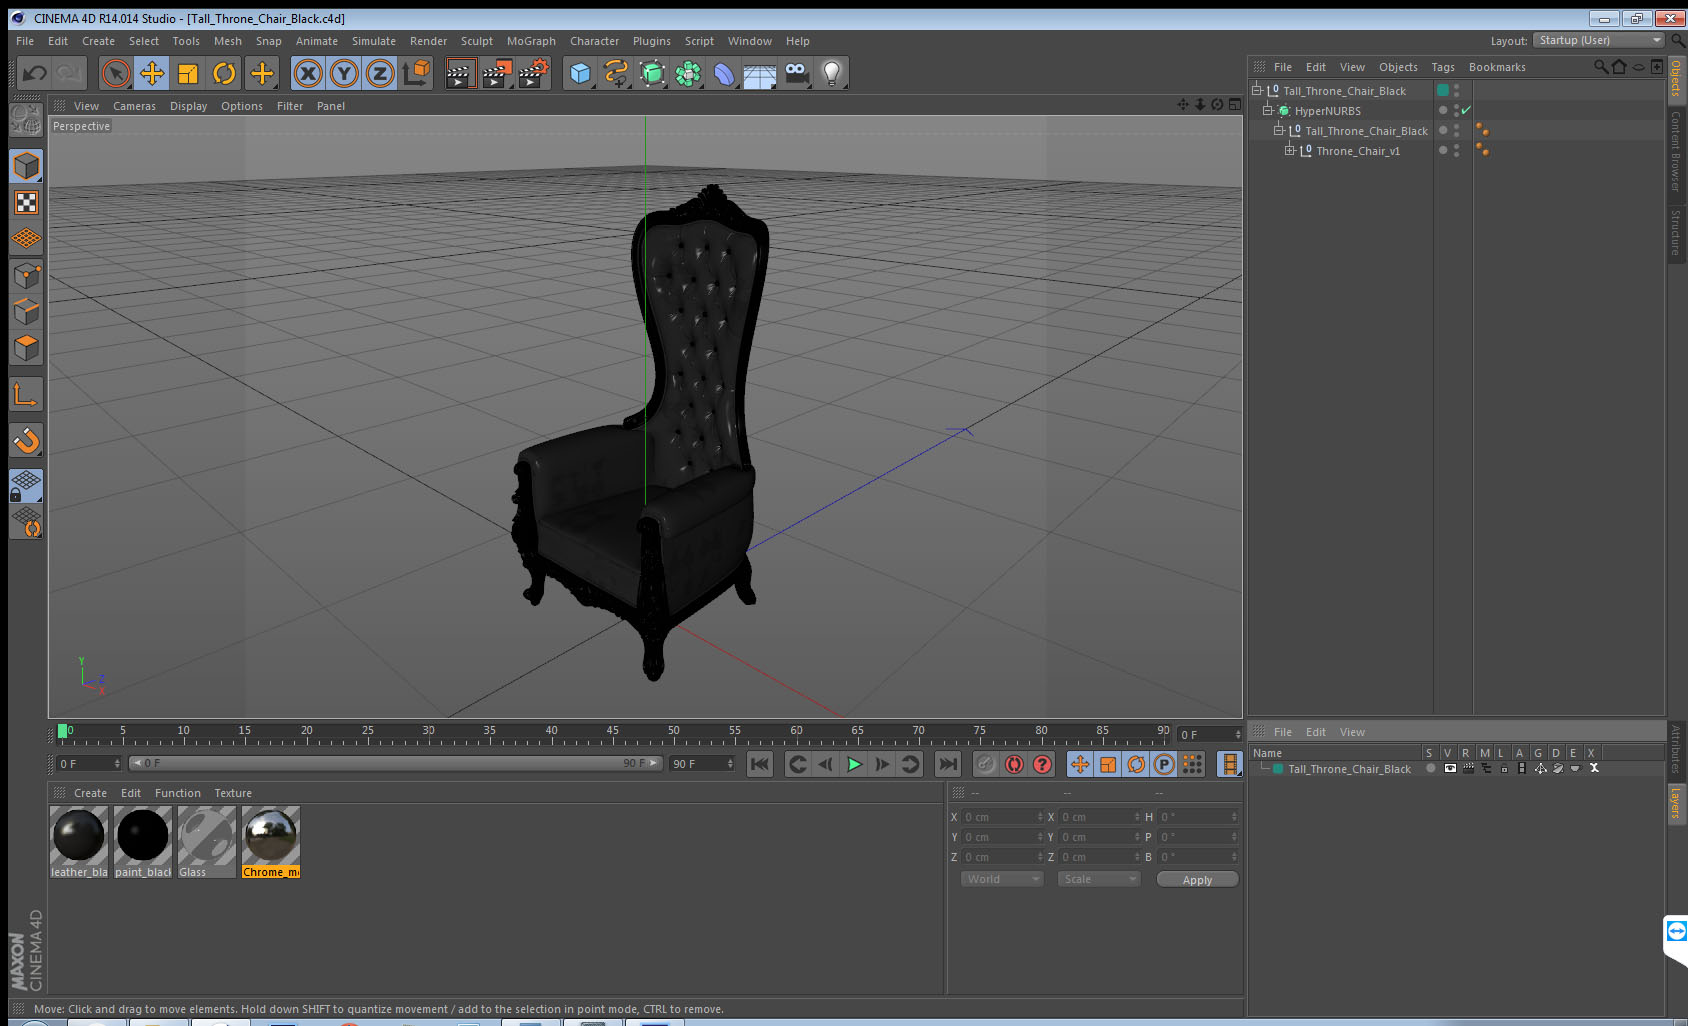Toggle Snap magnet icon

tap(26, 440)
